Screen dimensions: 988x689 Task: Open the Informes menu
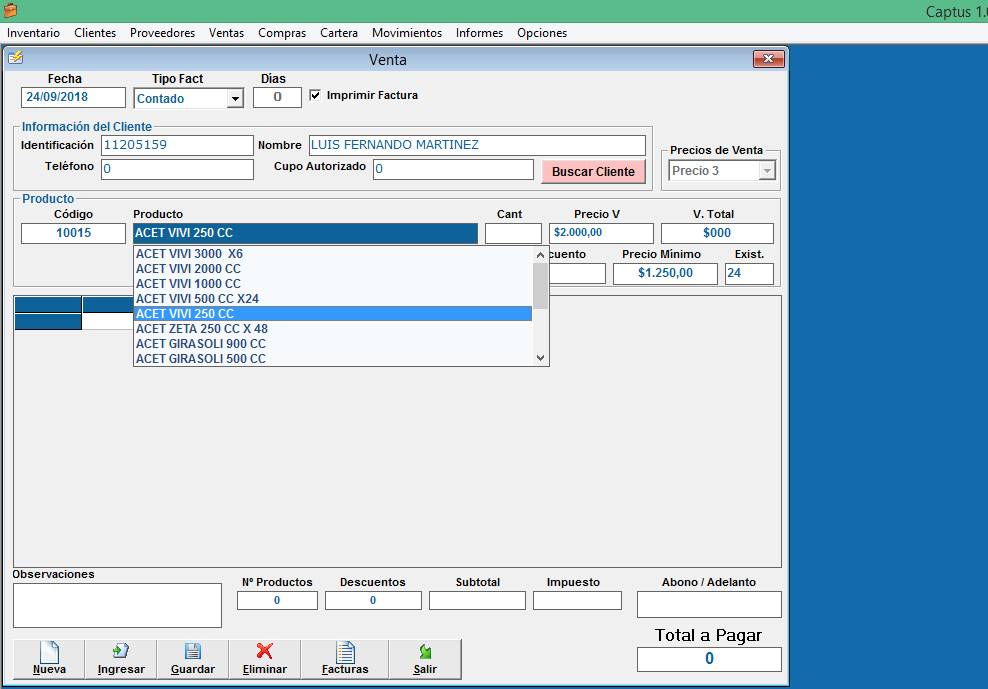[x=479, y=33]
